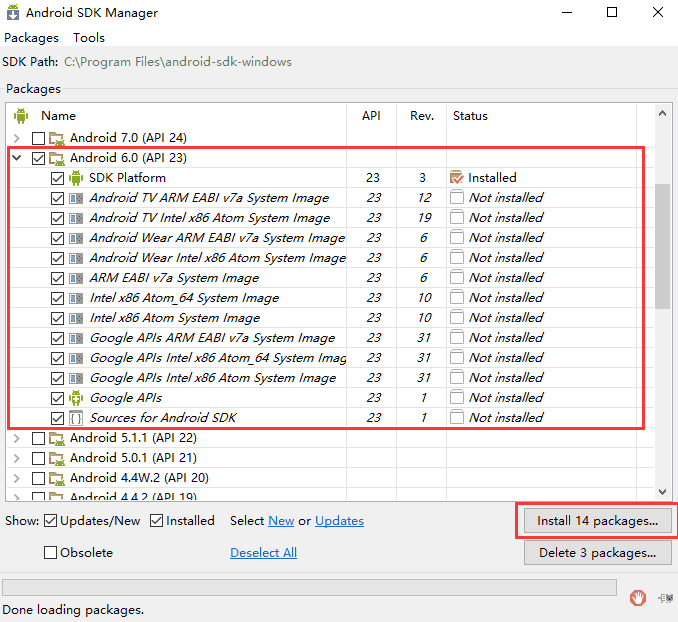Uncheck Android TV ARM EABI v7a System Image checkbox

(57, 198)
